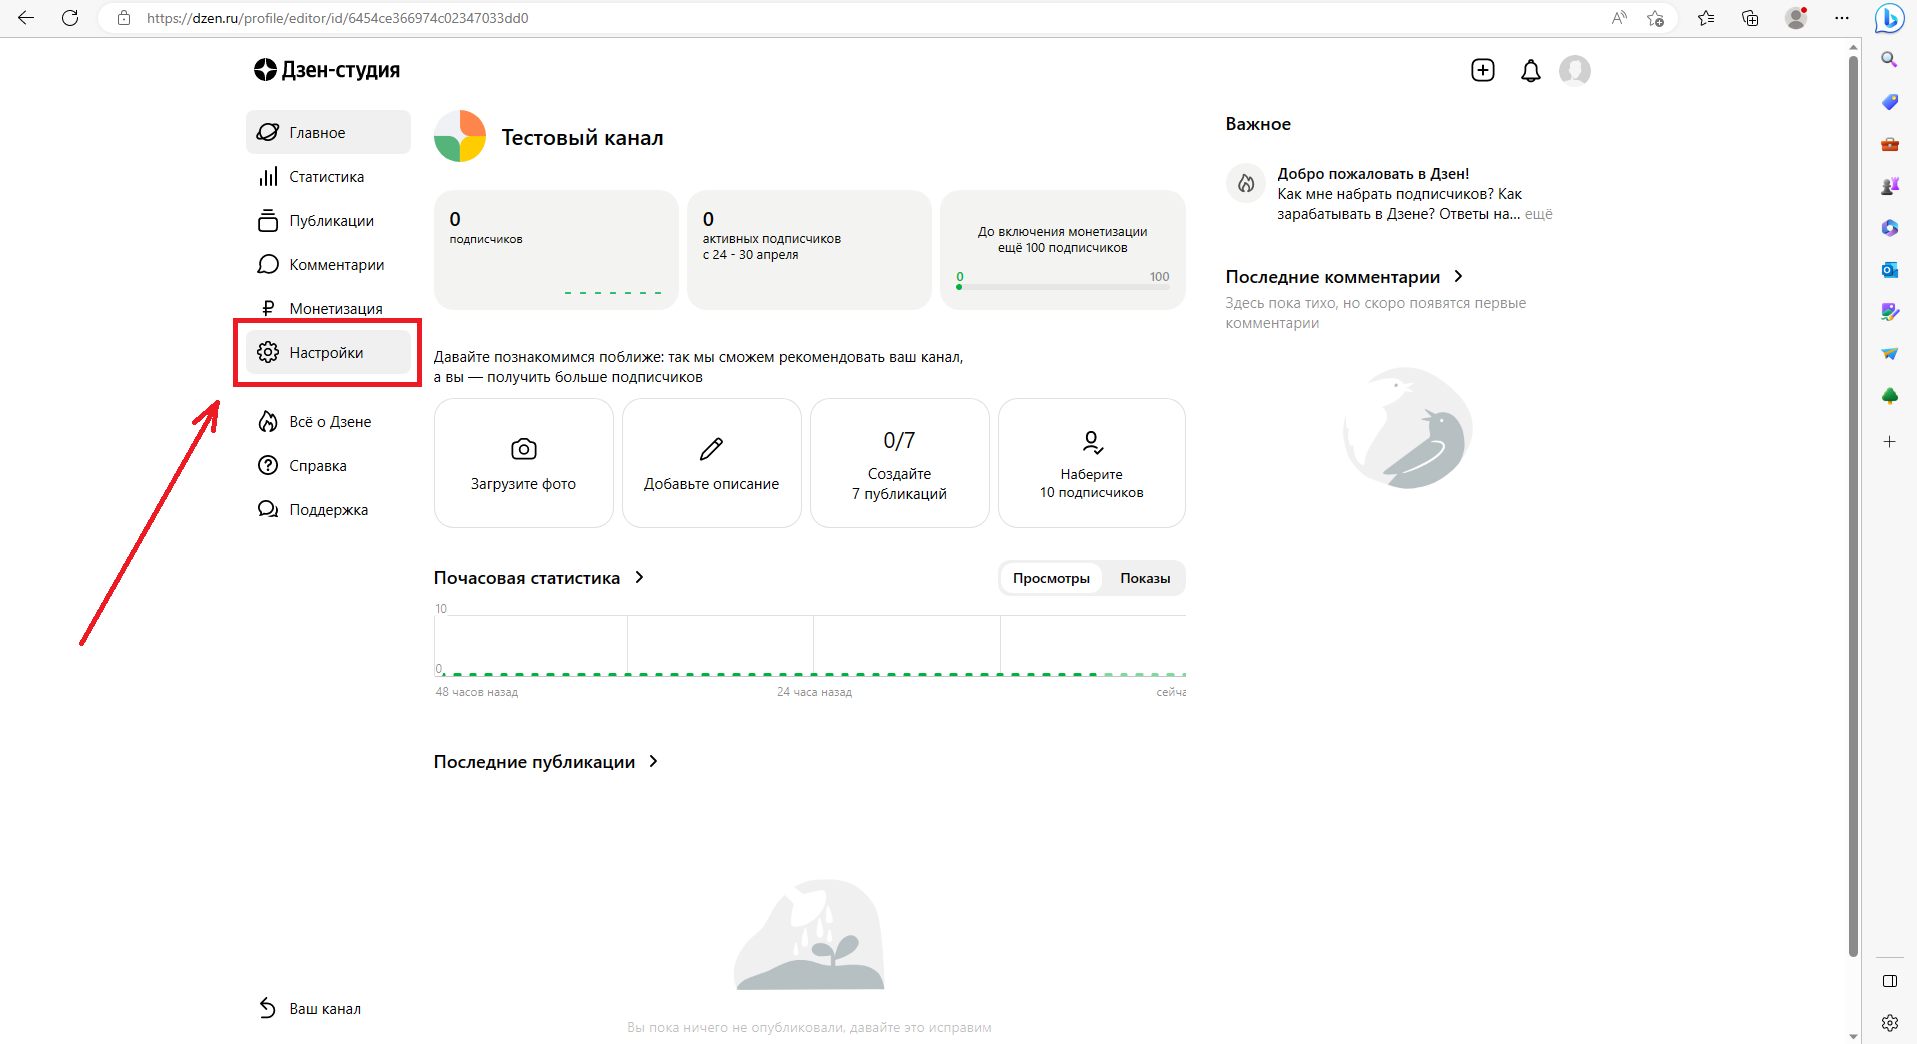The image size is (1917, 1044).
Task: Click the Dzen-studio logo
Action: click(327, 70)
